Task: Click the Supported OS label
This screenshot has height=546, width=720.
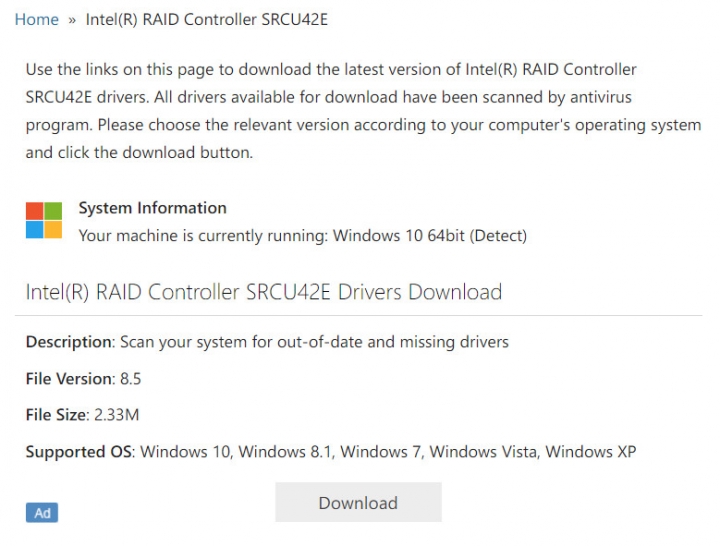Action: 79,452
